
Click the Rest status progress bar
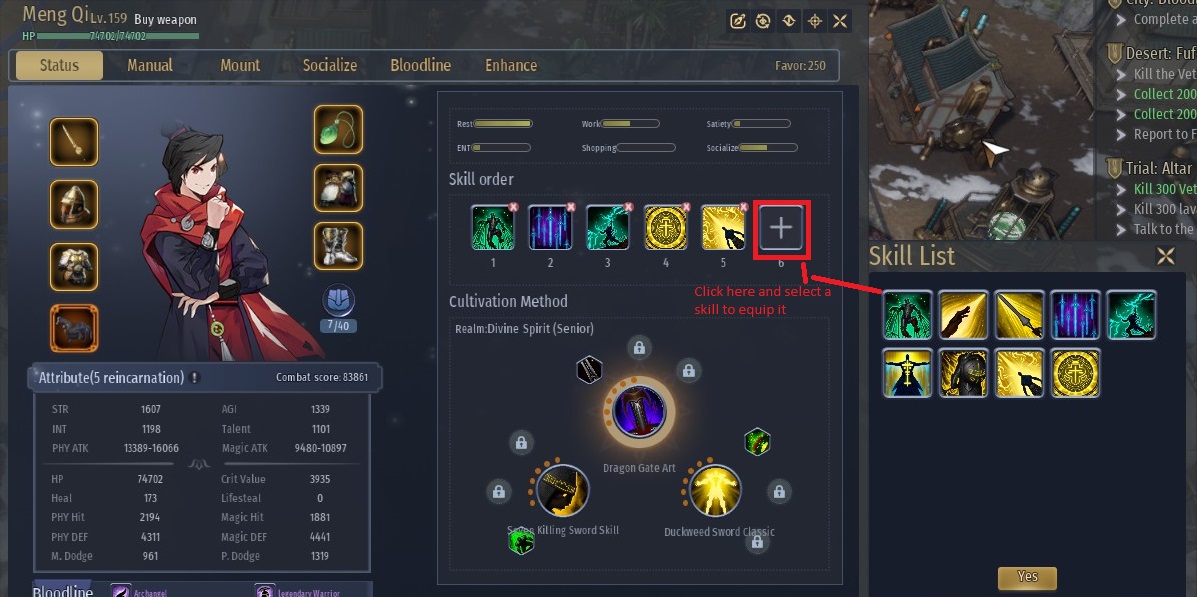point(503,124)
